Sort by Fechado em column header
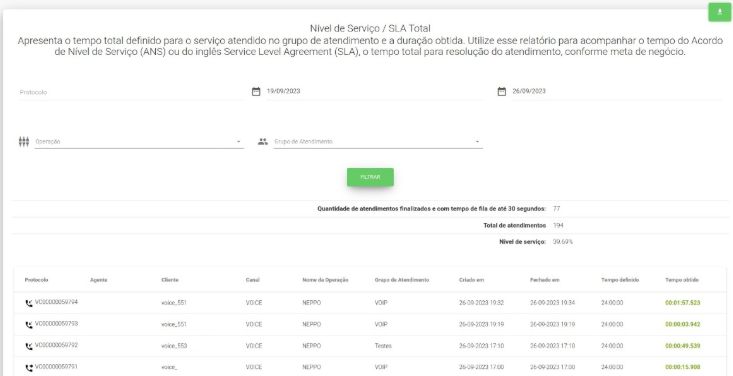The height and width of the screenshot is (376, 733). (545, 280)
